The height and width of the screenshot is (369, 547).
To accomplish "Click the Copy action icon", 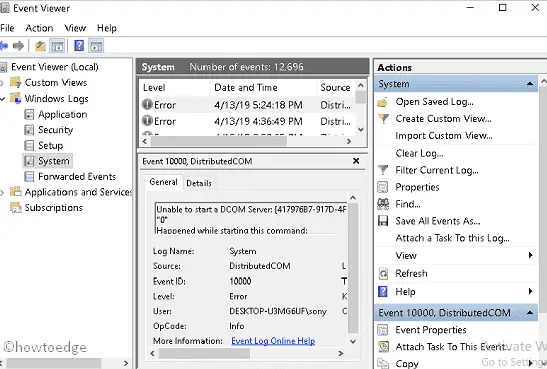I will 383,363.
